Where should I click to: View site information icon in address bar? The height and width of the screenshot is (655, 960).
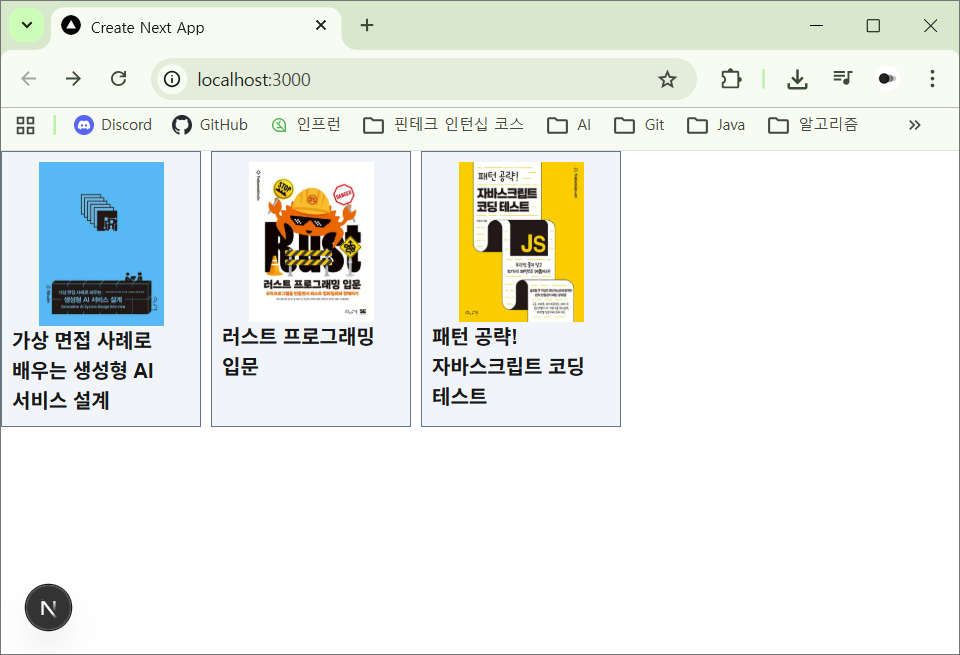(173, 79)
